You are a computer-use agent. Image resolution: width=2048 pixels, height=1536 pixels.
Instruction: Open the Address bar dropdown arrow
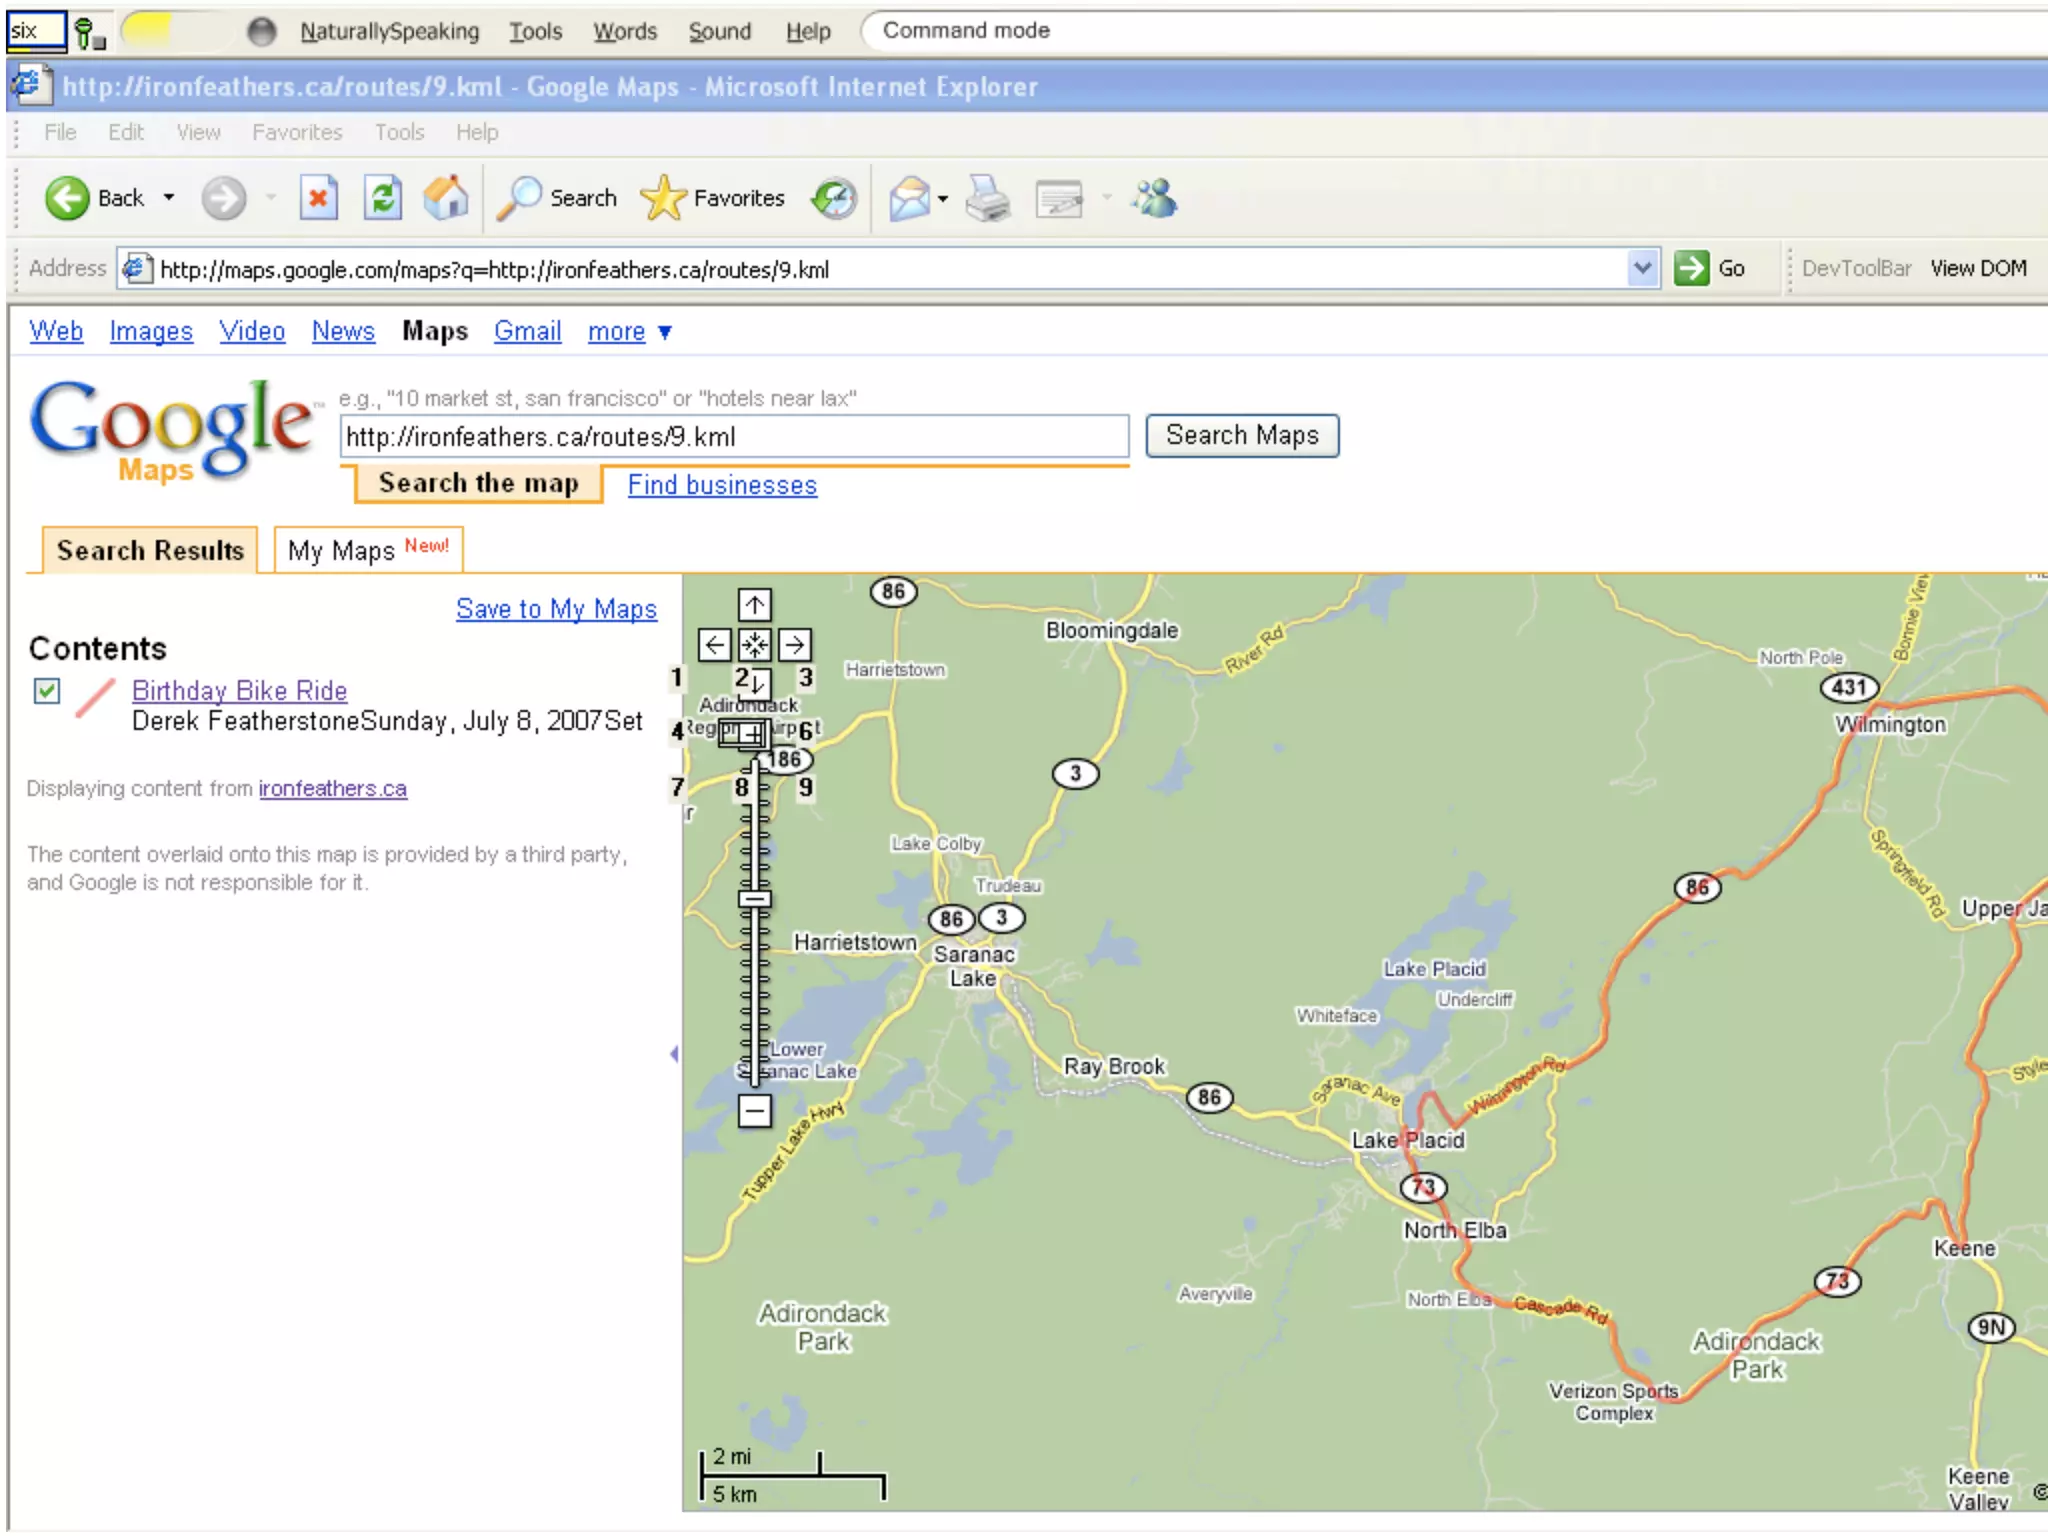pyautogui.click(x=1641, y=268)
